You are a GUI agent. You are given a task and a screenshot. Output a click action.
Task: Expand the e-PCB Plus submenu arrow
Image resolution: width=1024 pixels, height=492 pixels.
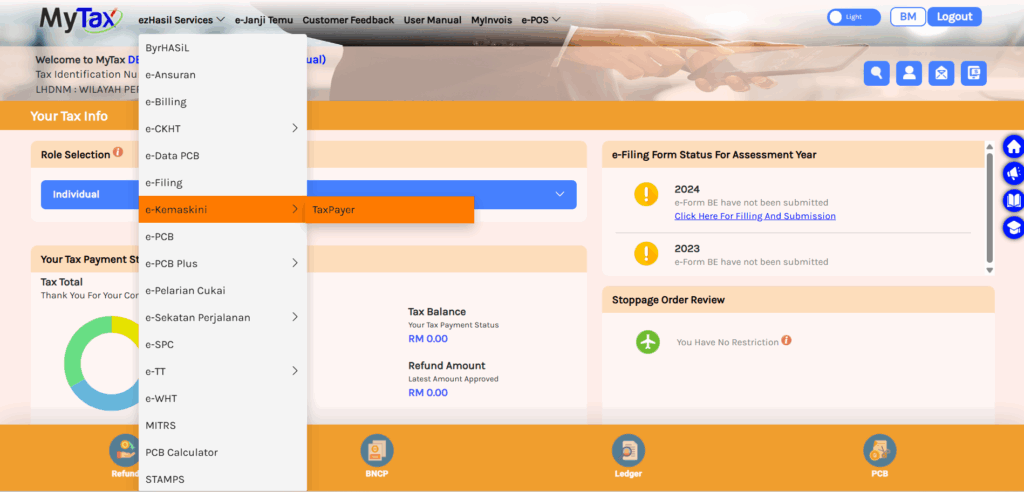[x=295, y=263]
